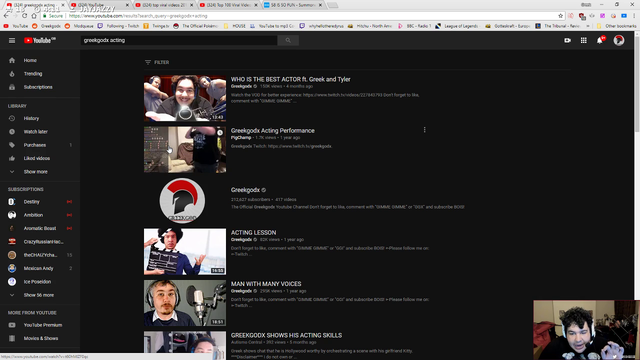Viewport: 640px width, 360px height.
Task: Open Movies & Shows in sidebar
Action: pyautogui.click(x=40, y=338)
